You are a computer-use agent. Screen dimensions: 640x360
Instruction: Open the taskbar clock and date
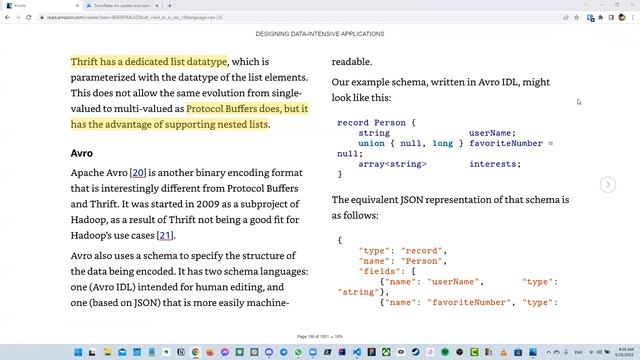coord(625,352)
